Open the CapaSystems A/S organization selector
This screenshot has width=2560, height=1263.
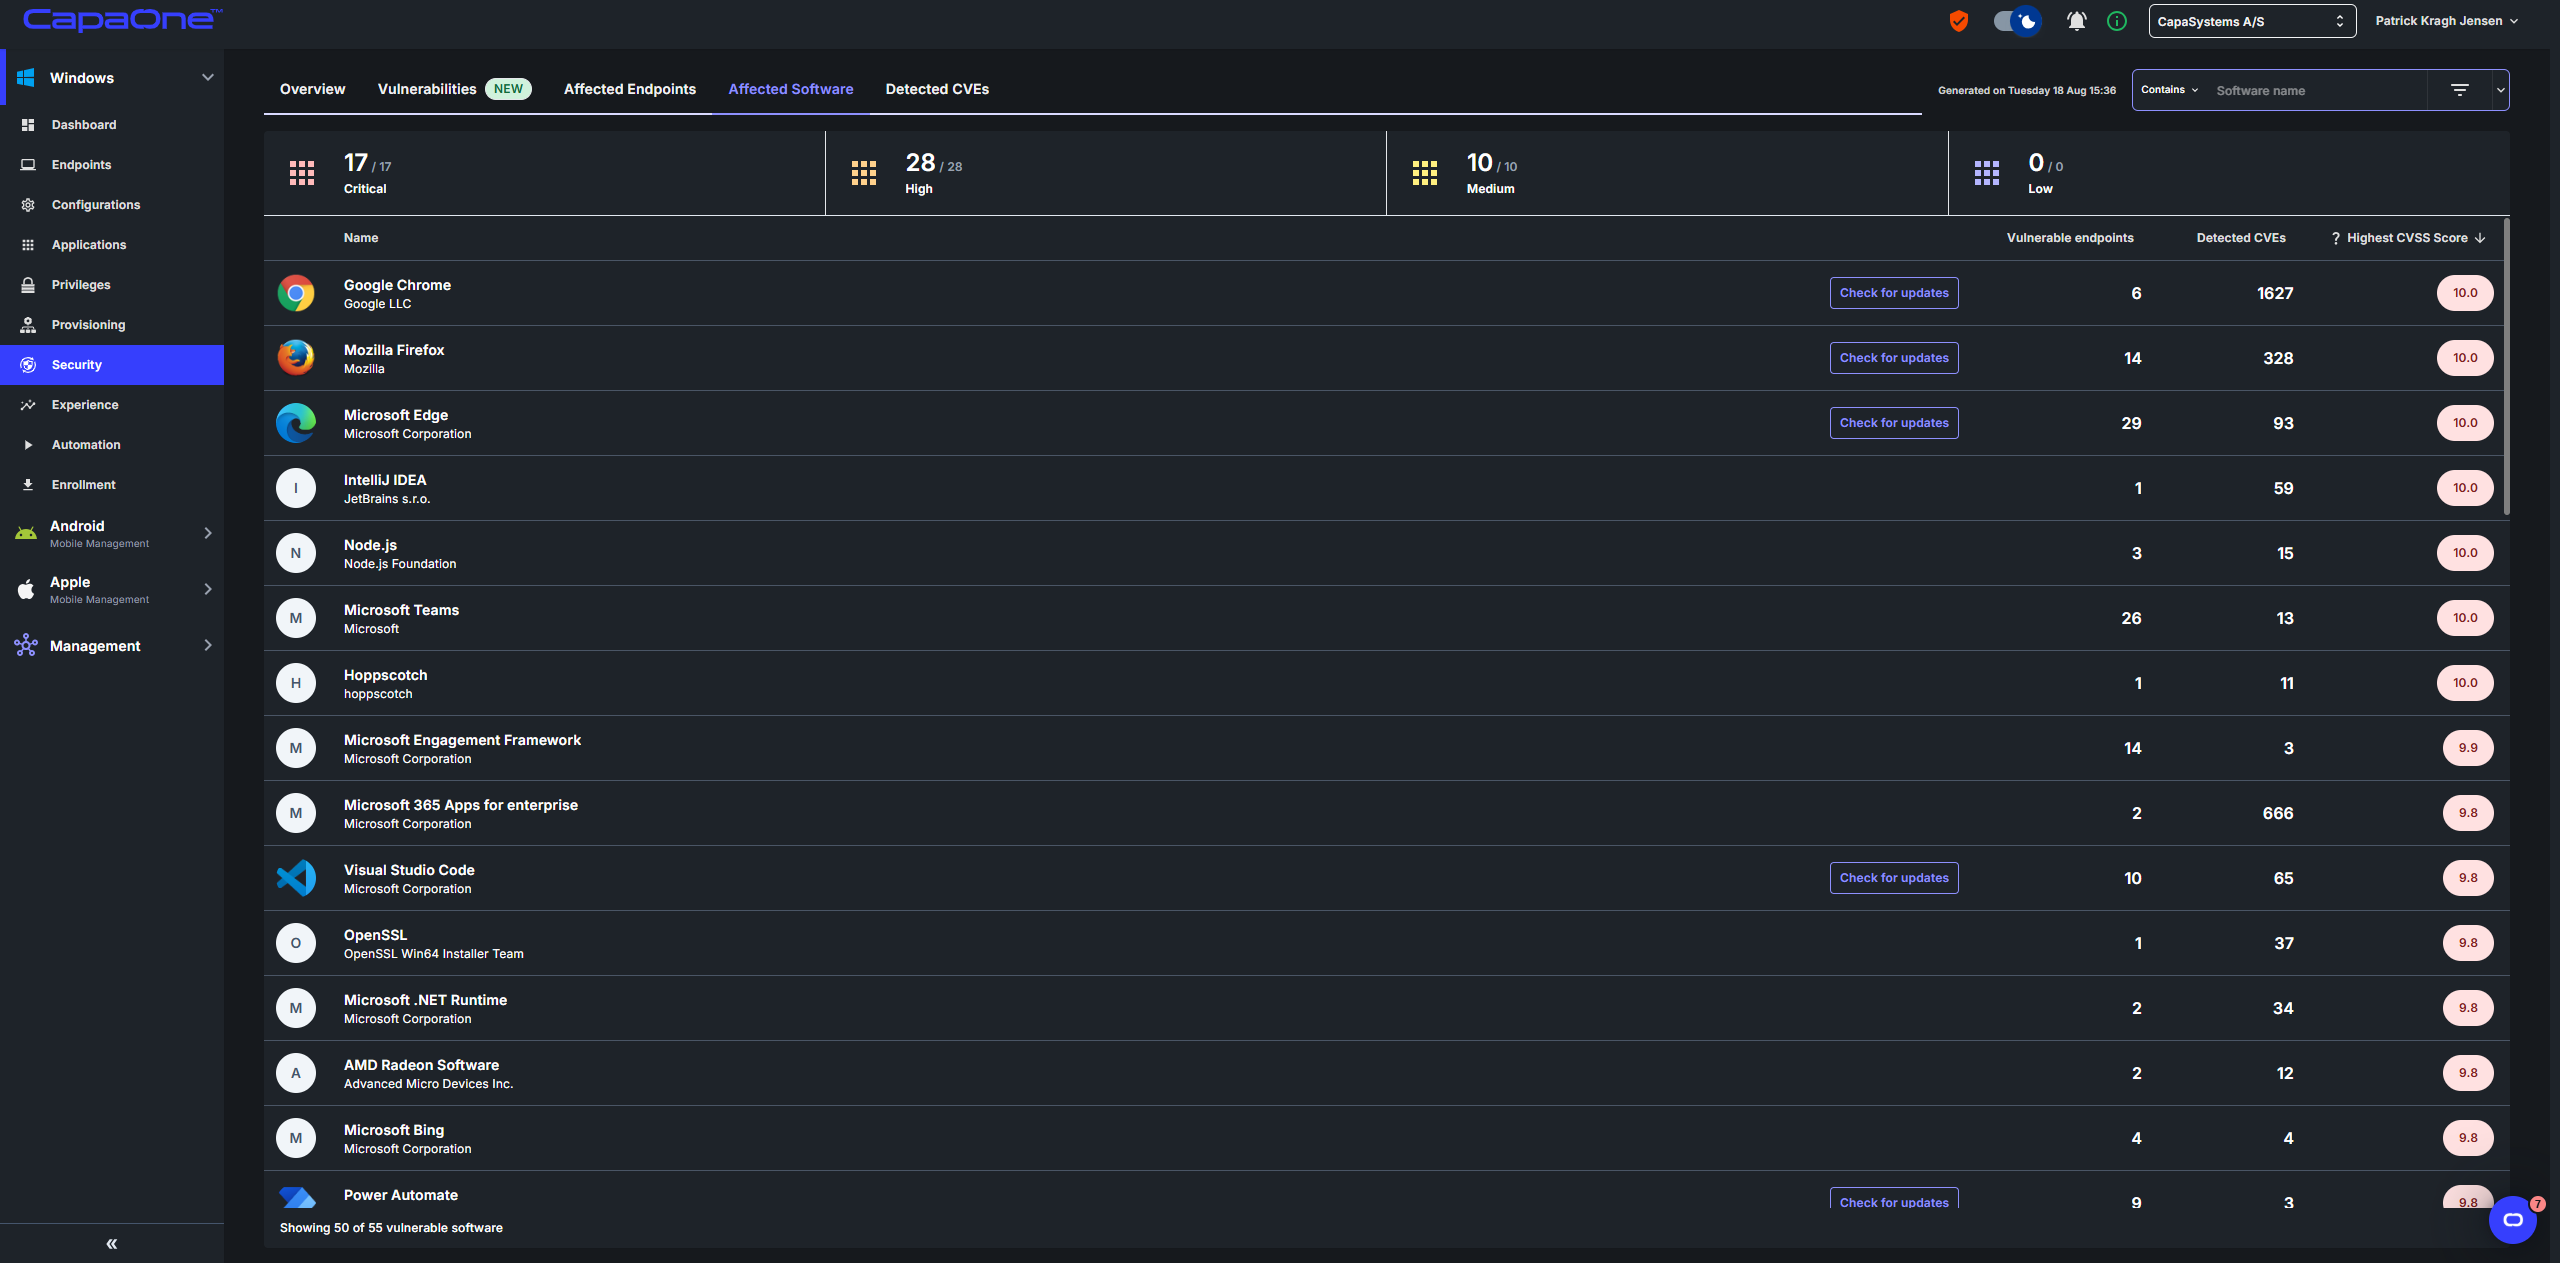2252,21
